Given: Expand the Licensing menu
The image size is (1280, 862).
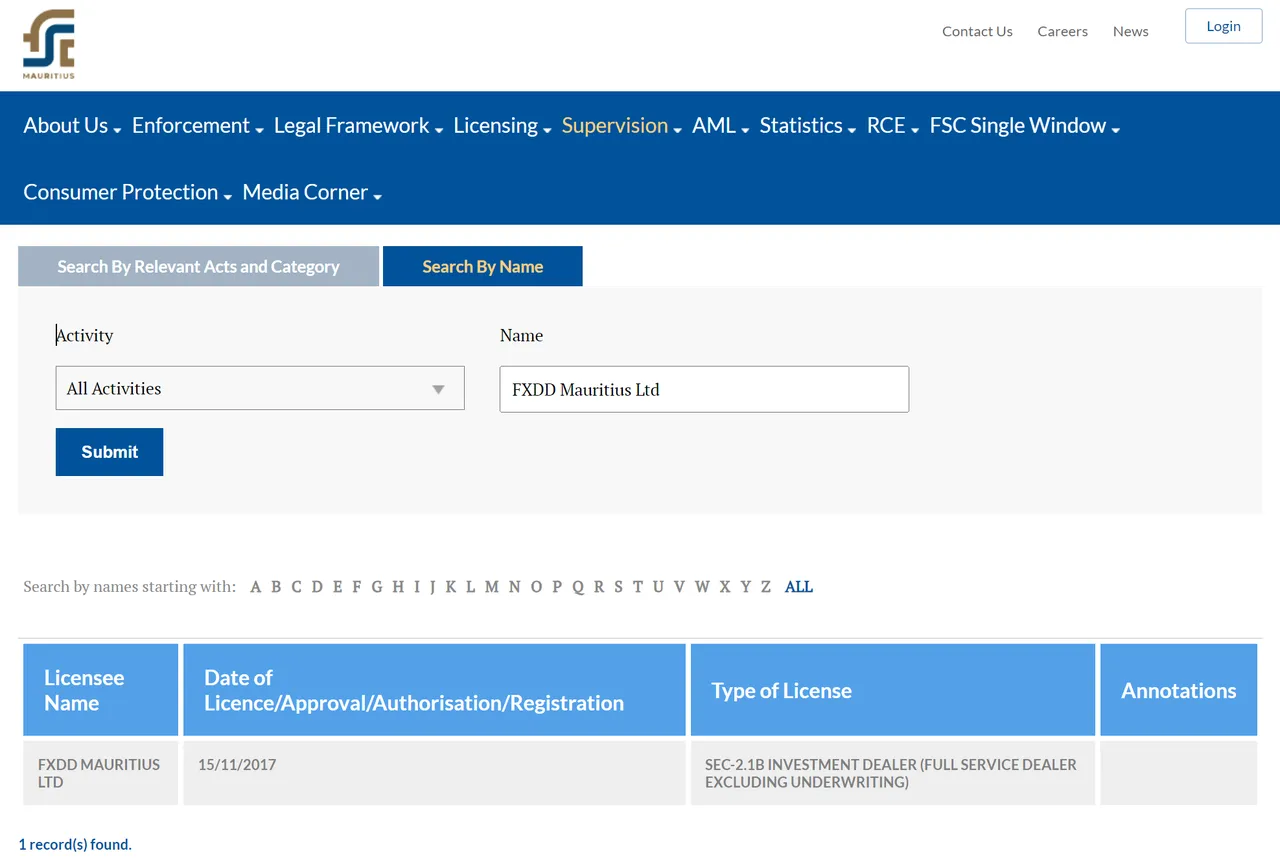Looking at the screenshot, I should pos(502,125).
